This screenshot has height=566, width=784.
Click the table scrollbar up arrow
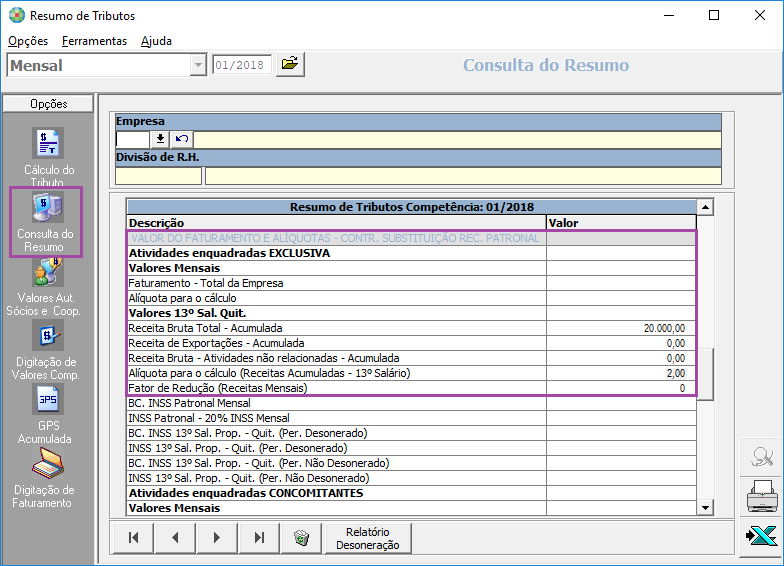coord(705,207)
